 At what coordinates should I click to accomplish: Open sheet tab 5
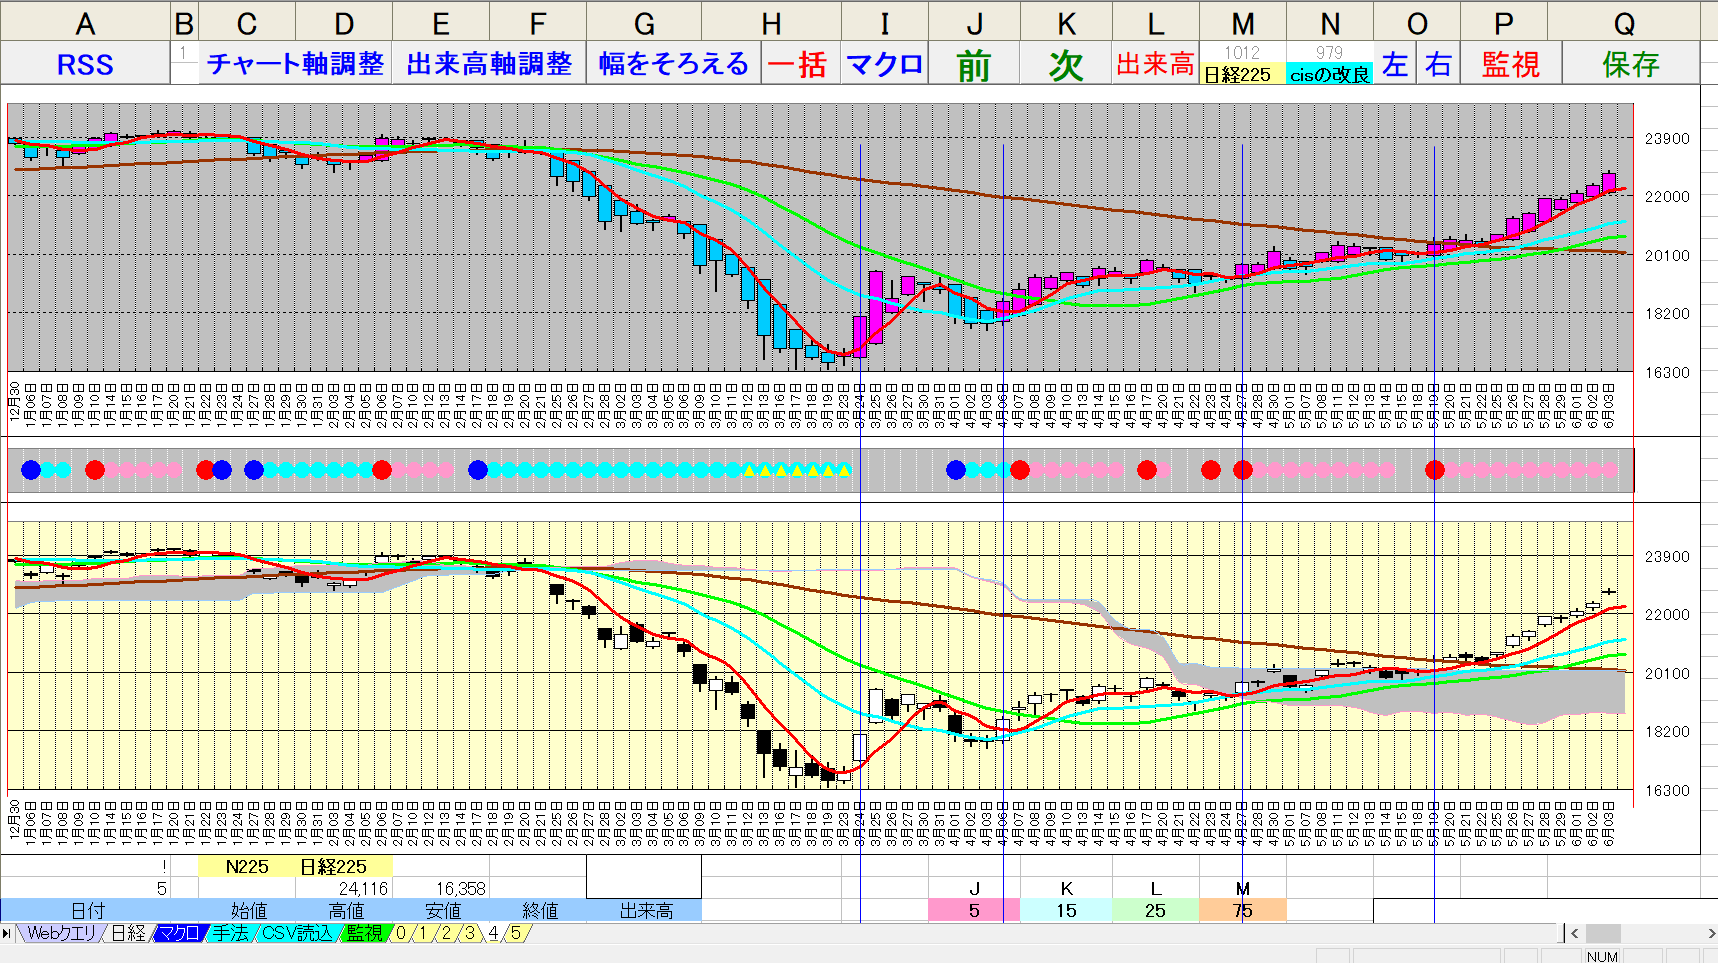[x=516, y=933]
